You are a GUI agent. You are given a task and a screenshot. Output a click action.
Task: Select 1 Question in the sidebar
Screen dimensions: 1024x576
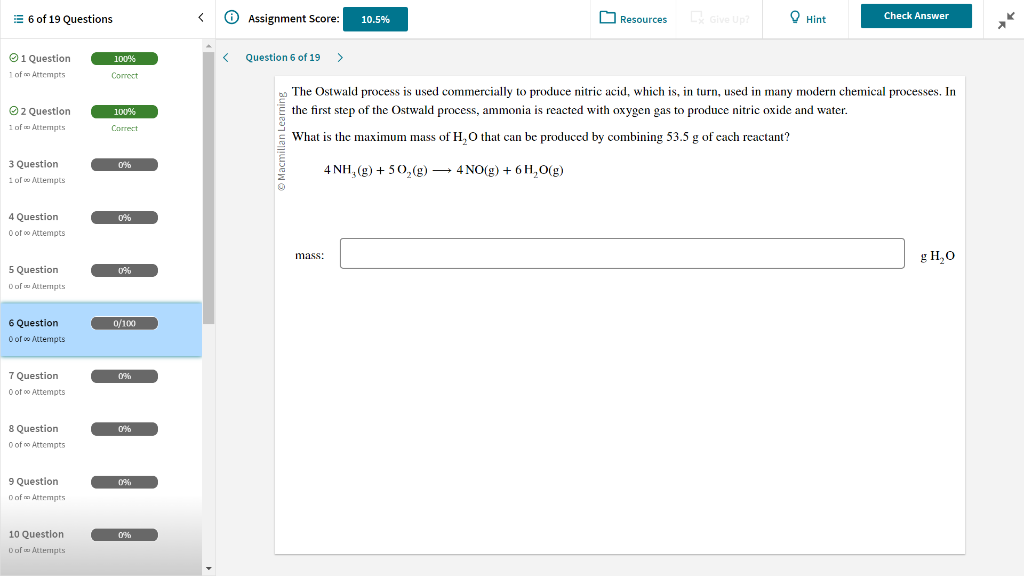click(x=101, y=65)
